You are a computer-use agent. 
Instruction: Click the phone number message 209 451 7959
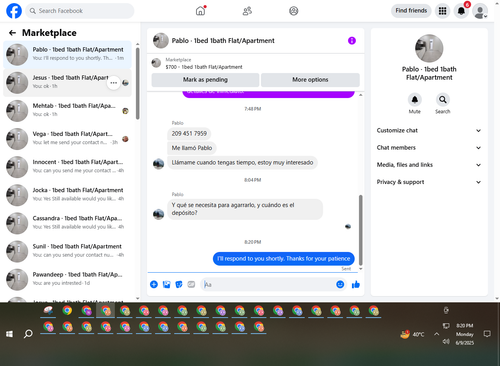pyautogui.click(x=189, y=134)
